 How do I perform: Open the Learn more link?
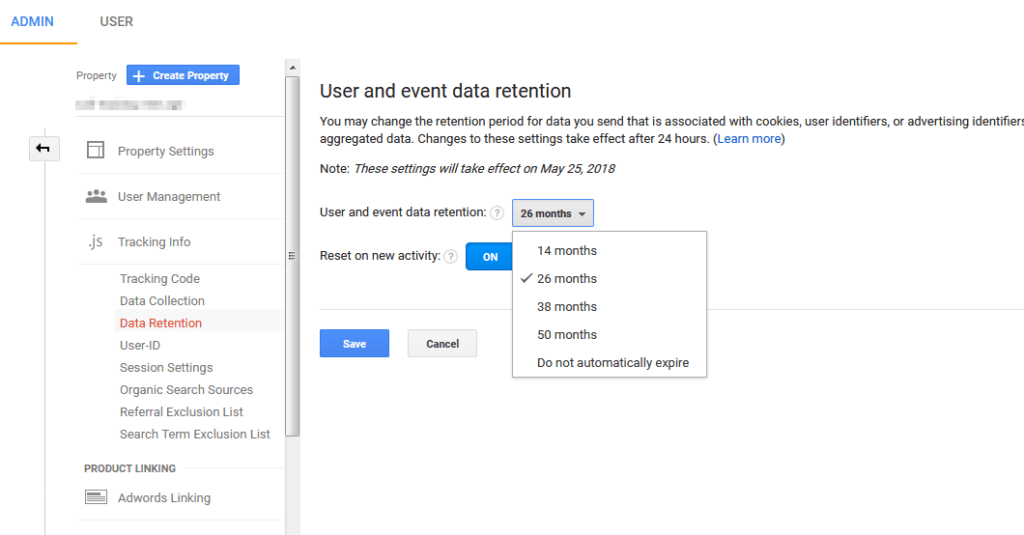point(749,139)
